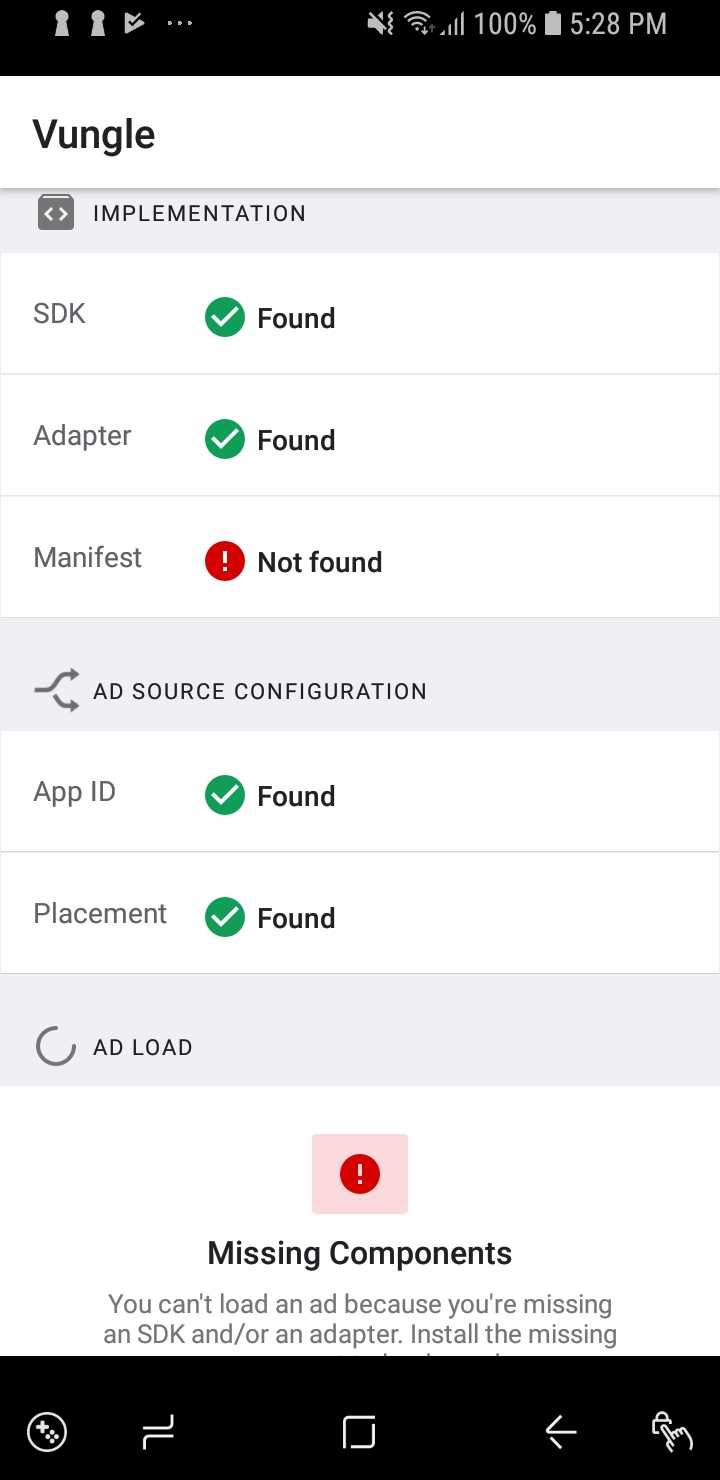The image size is (720, 1480).
Task: Select the SDK Found row
Action: 360,313
